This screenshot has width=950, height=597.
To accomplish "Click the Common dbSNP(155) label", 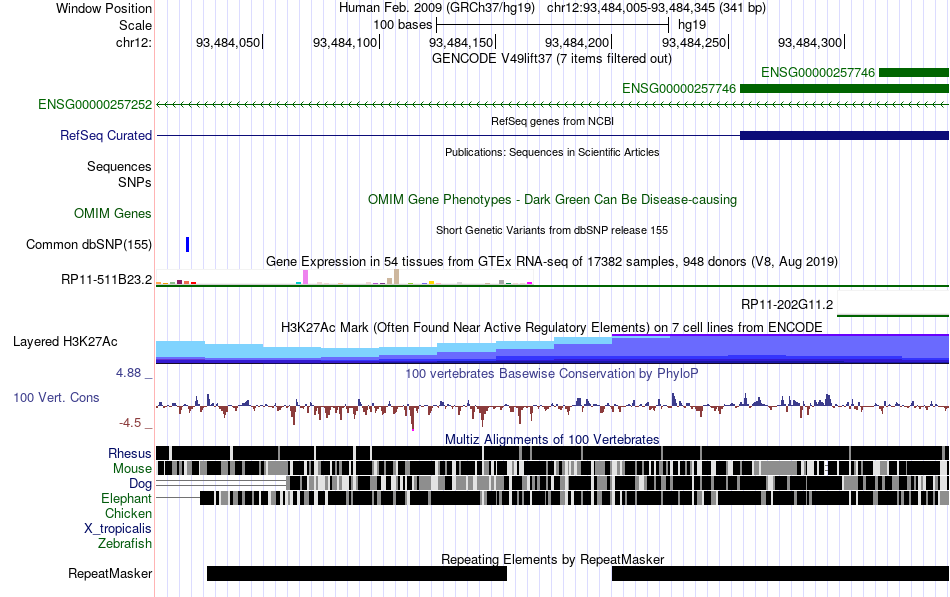I will point(89,244).
